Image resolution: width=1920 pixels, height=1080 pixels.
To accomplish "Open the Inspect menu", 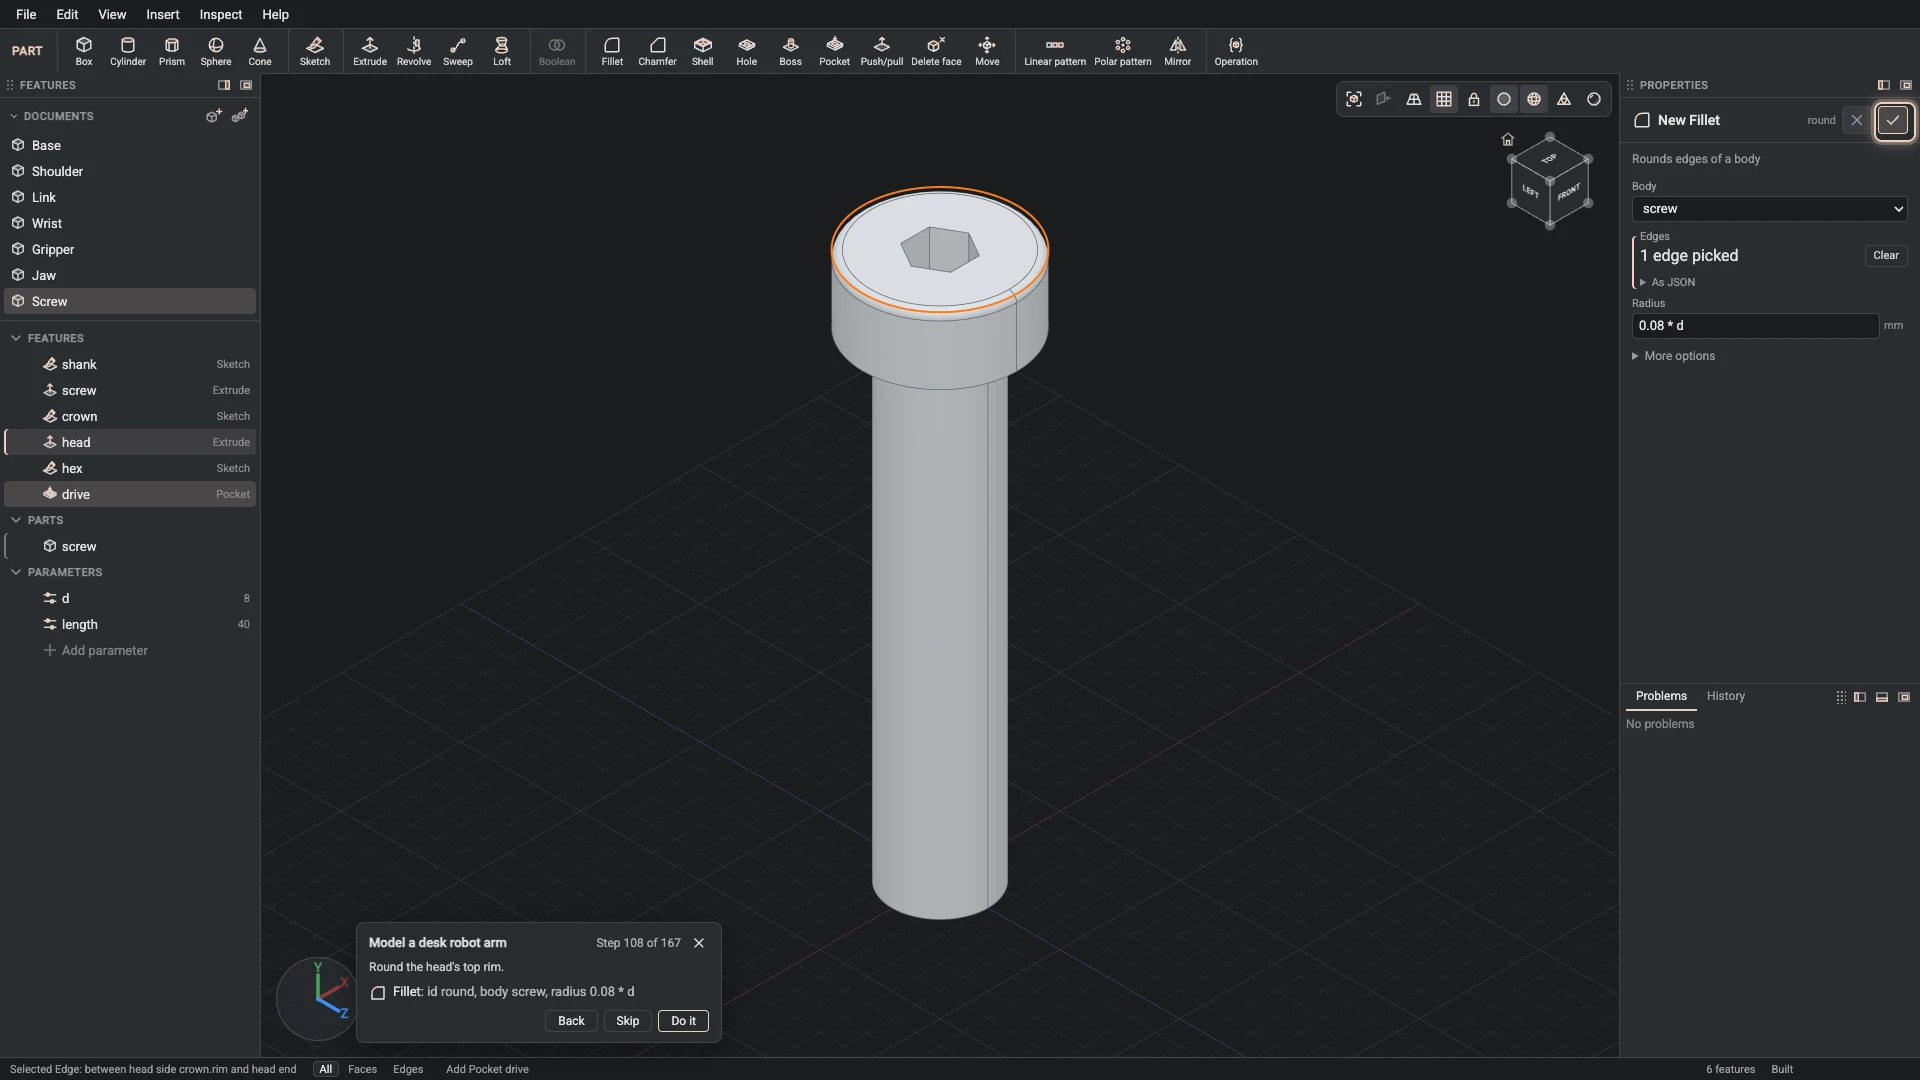I will [x=221, y=14].
